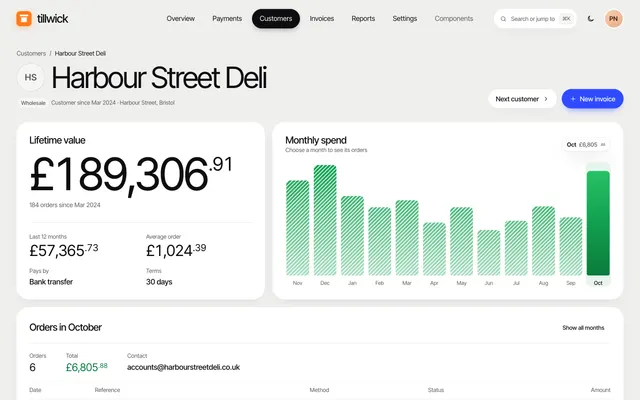This screenshot has width=640, height=400.
Task: Click the £57,365.73 last 12 months value
Action: pos(64,250)
